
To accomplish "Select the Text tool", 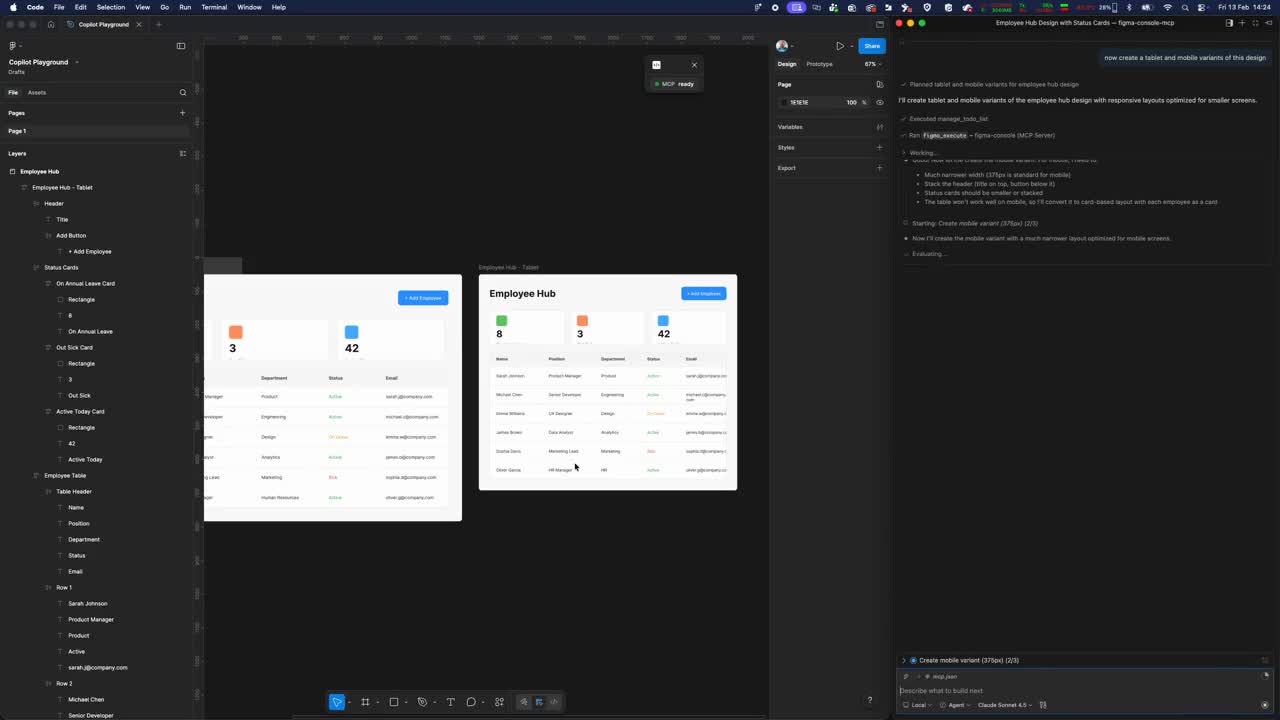I will coord(451,702).
